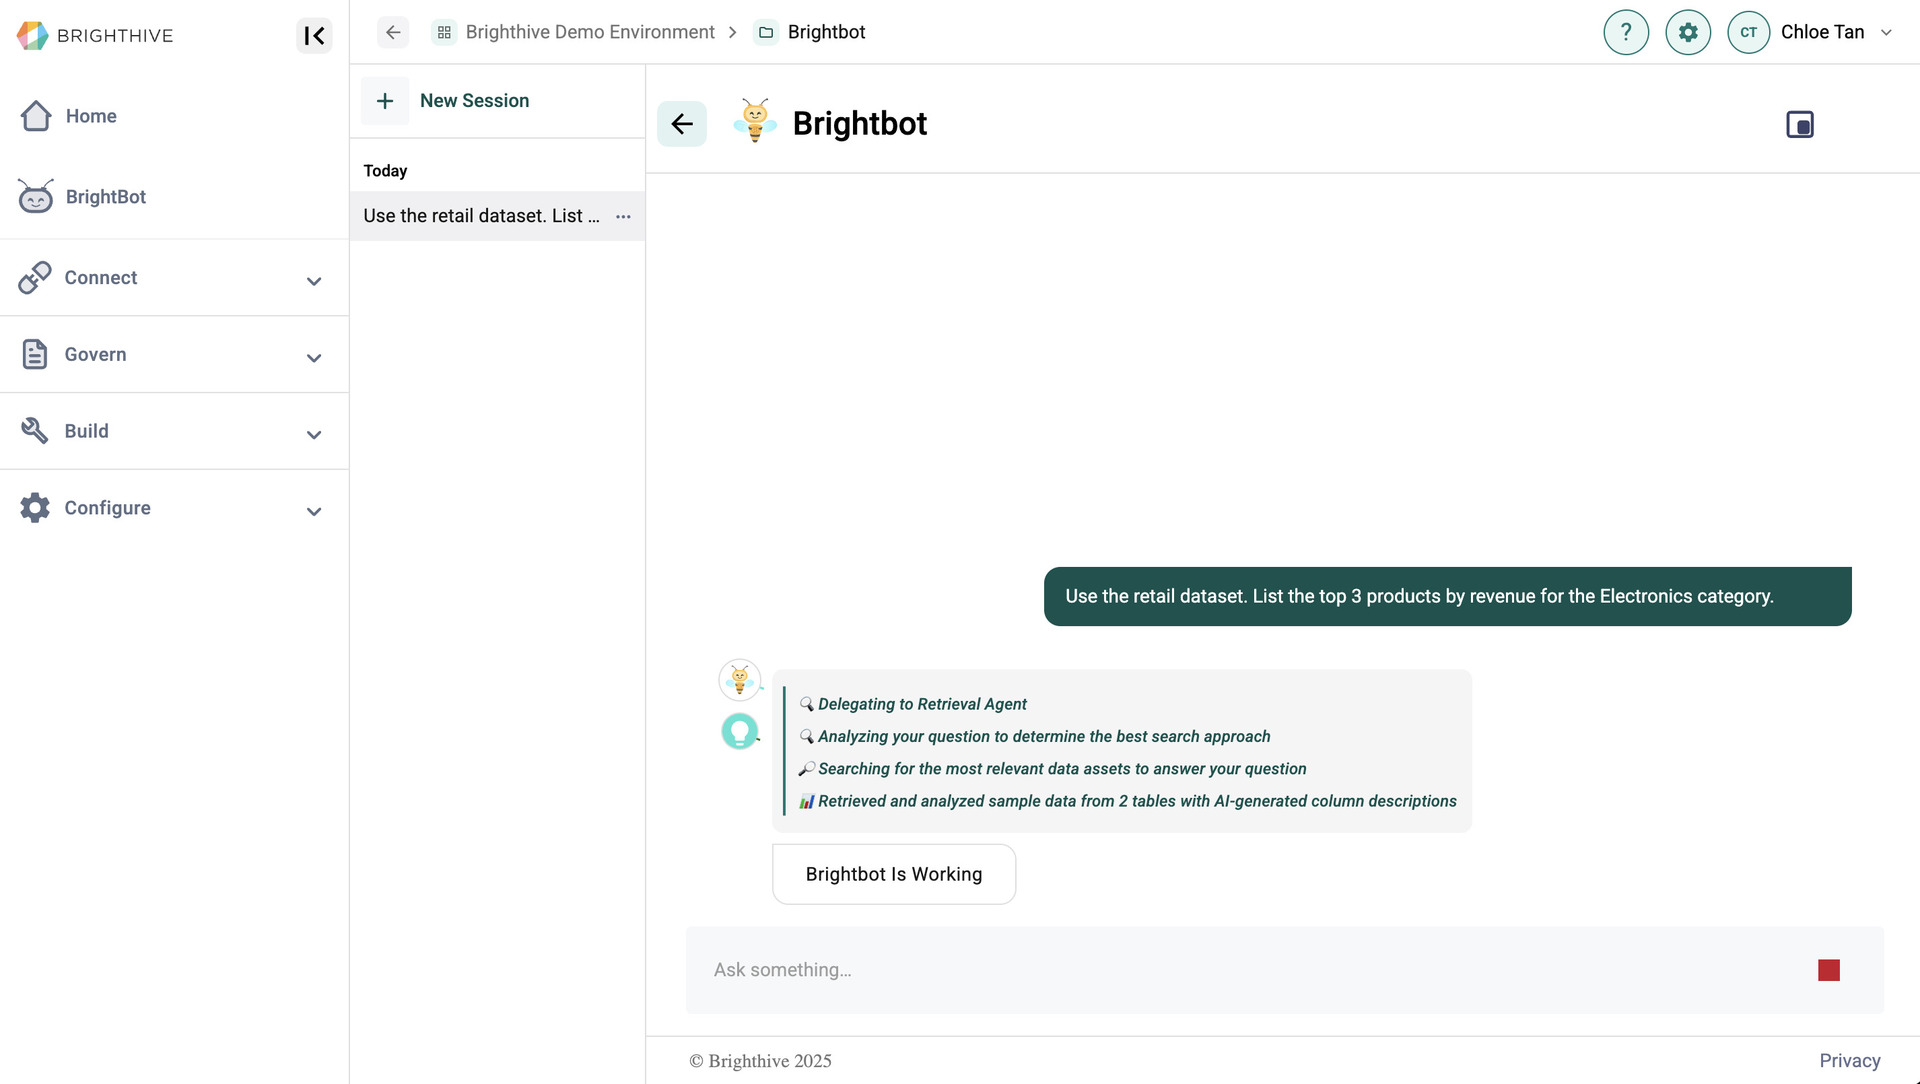This screenshot has height=1084, width=1920.
Task: Open settings gear in top bar
Action: [1688, 32]
